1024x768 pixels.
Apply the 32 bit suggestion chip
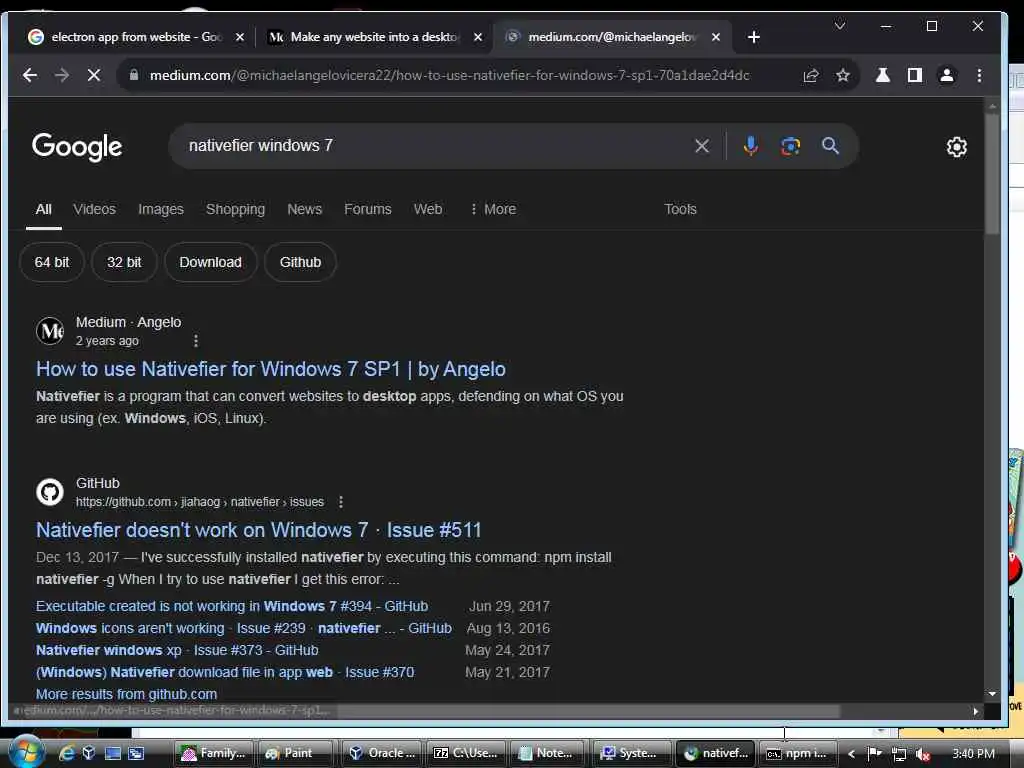coord(124,262)
